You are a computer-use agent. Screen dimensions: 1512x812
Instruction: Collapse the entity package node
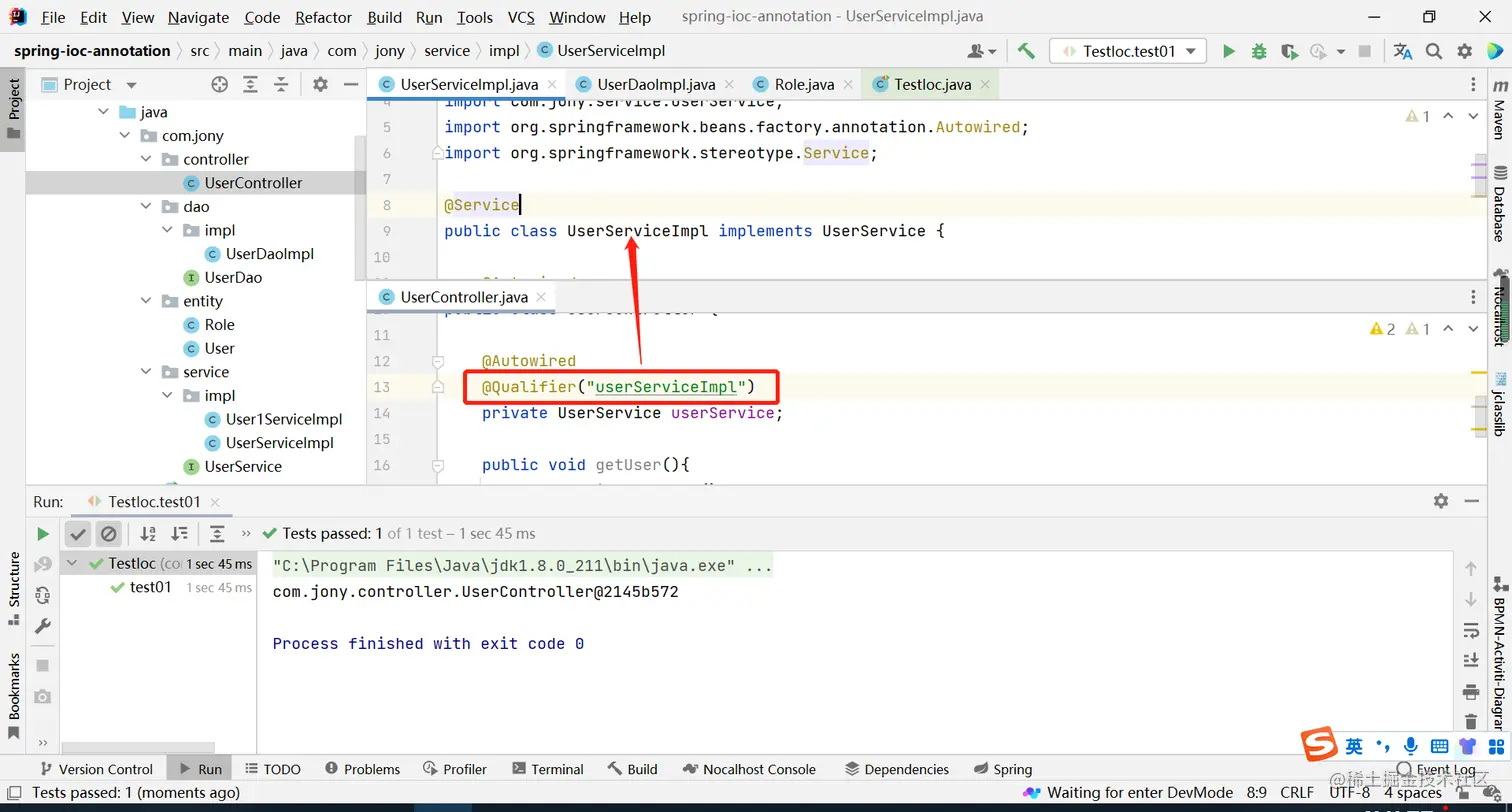click(146, 301)
